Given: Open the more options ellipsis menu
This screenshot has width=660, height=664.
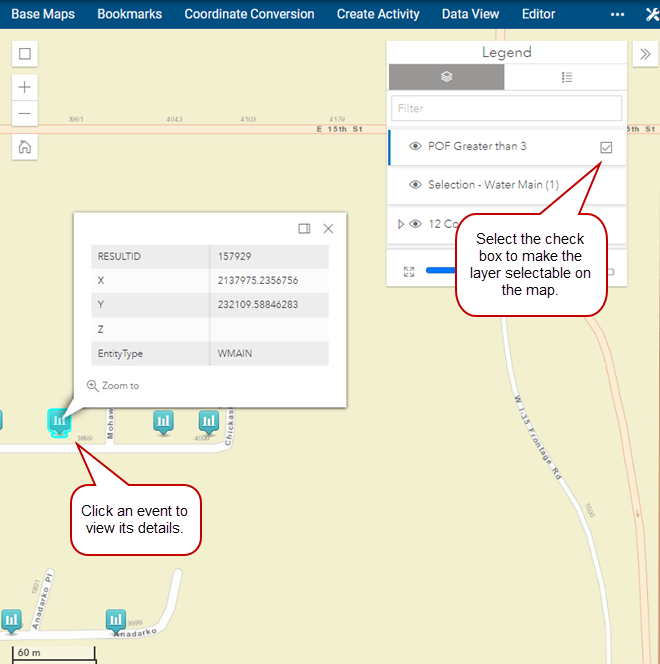Looking at the screenshot, I should click(617, 14).
